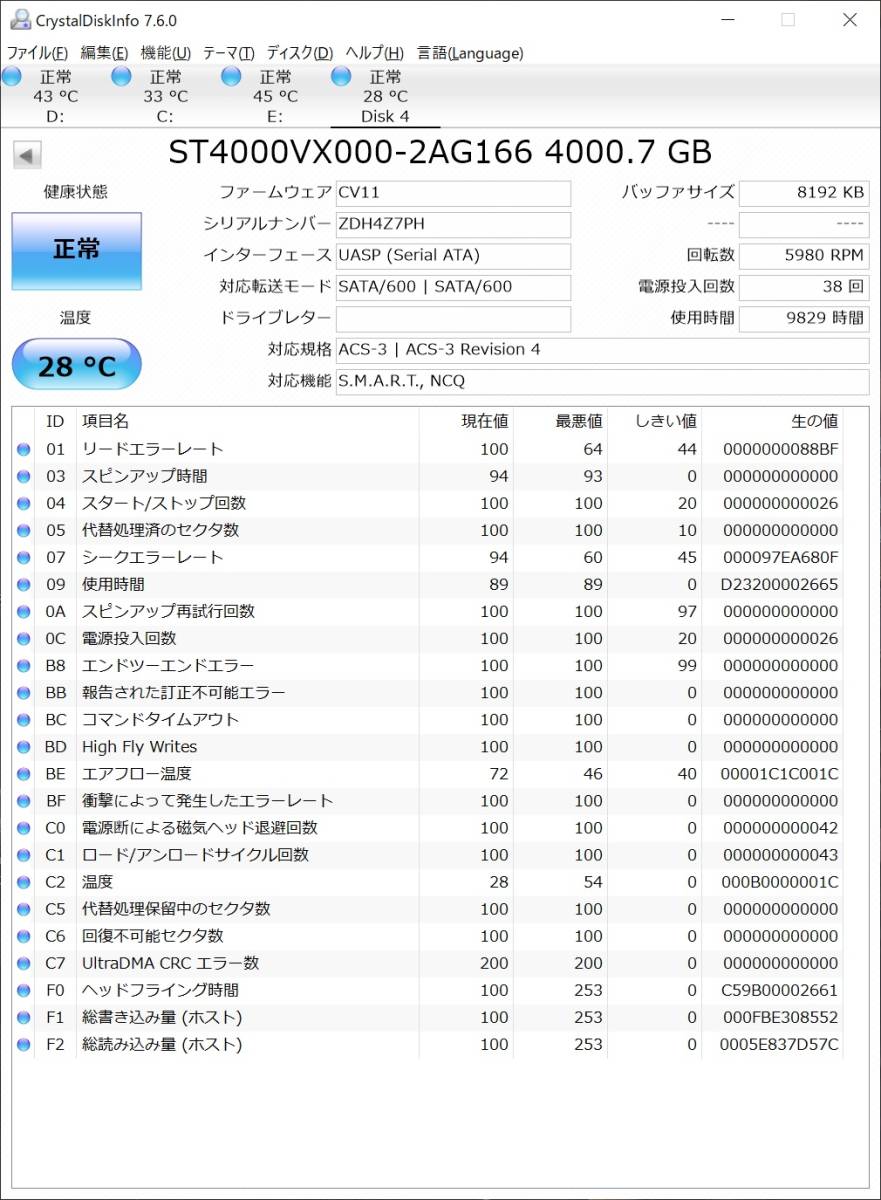The width and height of the screenshot is (881, 1200).
Task: Click the power on hours field 9829 時間
Action: 804,319
